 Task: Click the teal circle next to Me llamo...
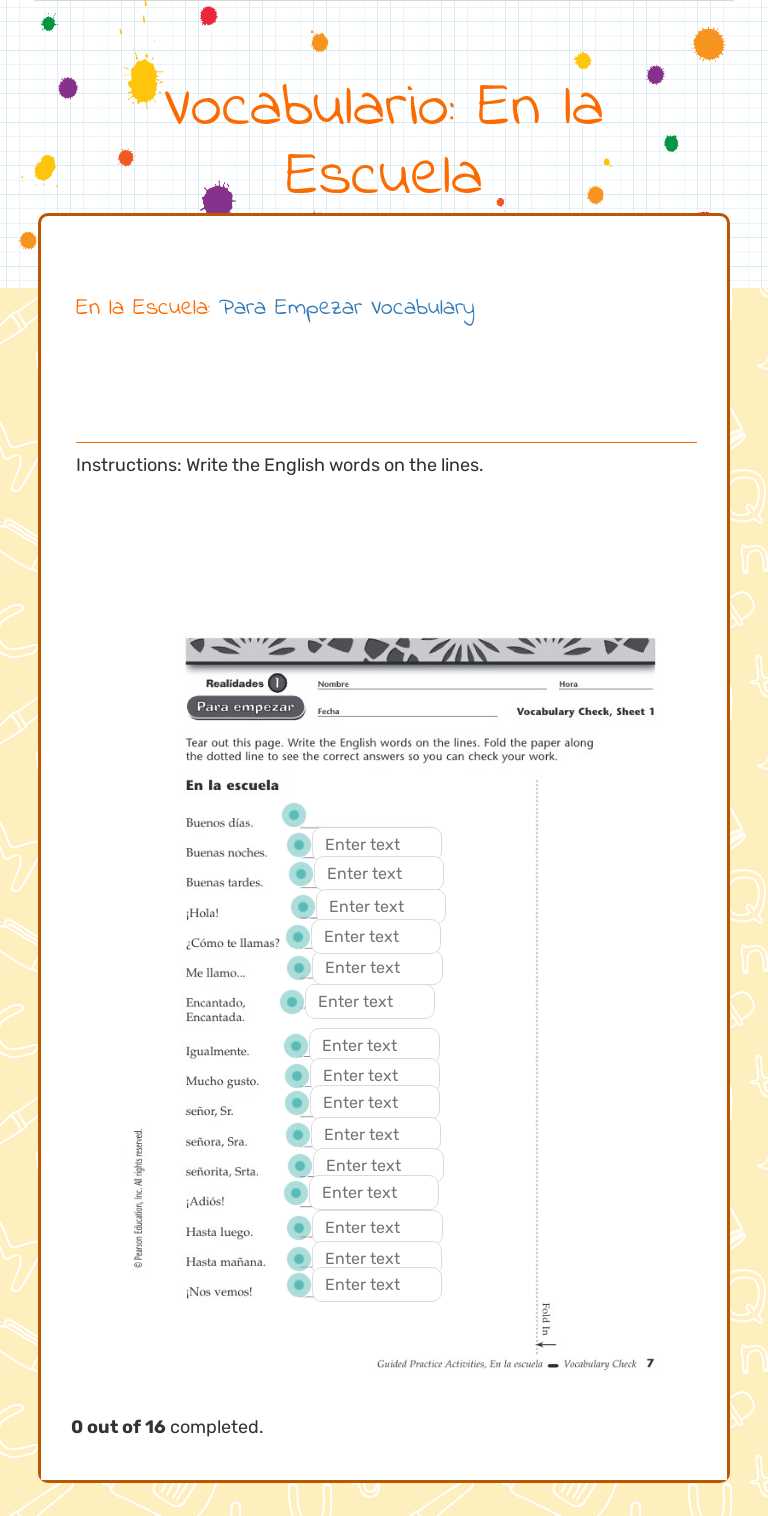[299, 968]
